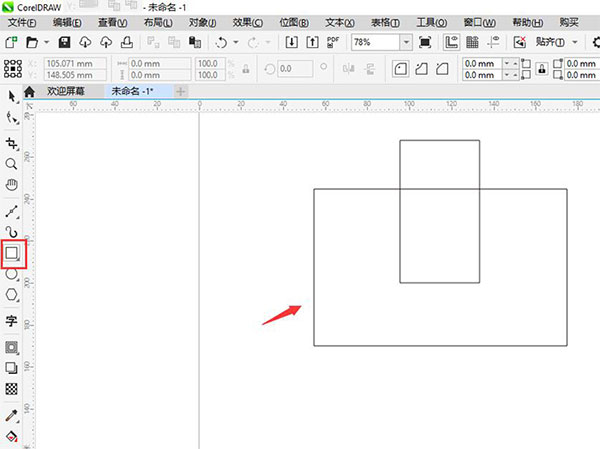Expand the undo history dropdown arrow
The height and width of the screenshot is (449, 600).
(236, 42)
